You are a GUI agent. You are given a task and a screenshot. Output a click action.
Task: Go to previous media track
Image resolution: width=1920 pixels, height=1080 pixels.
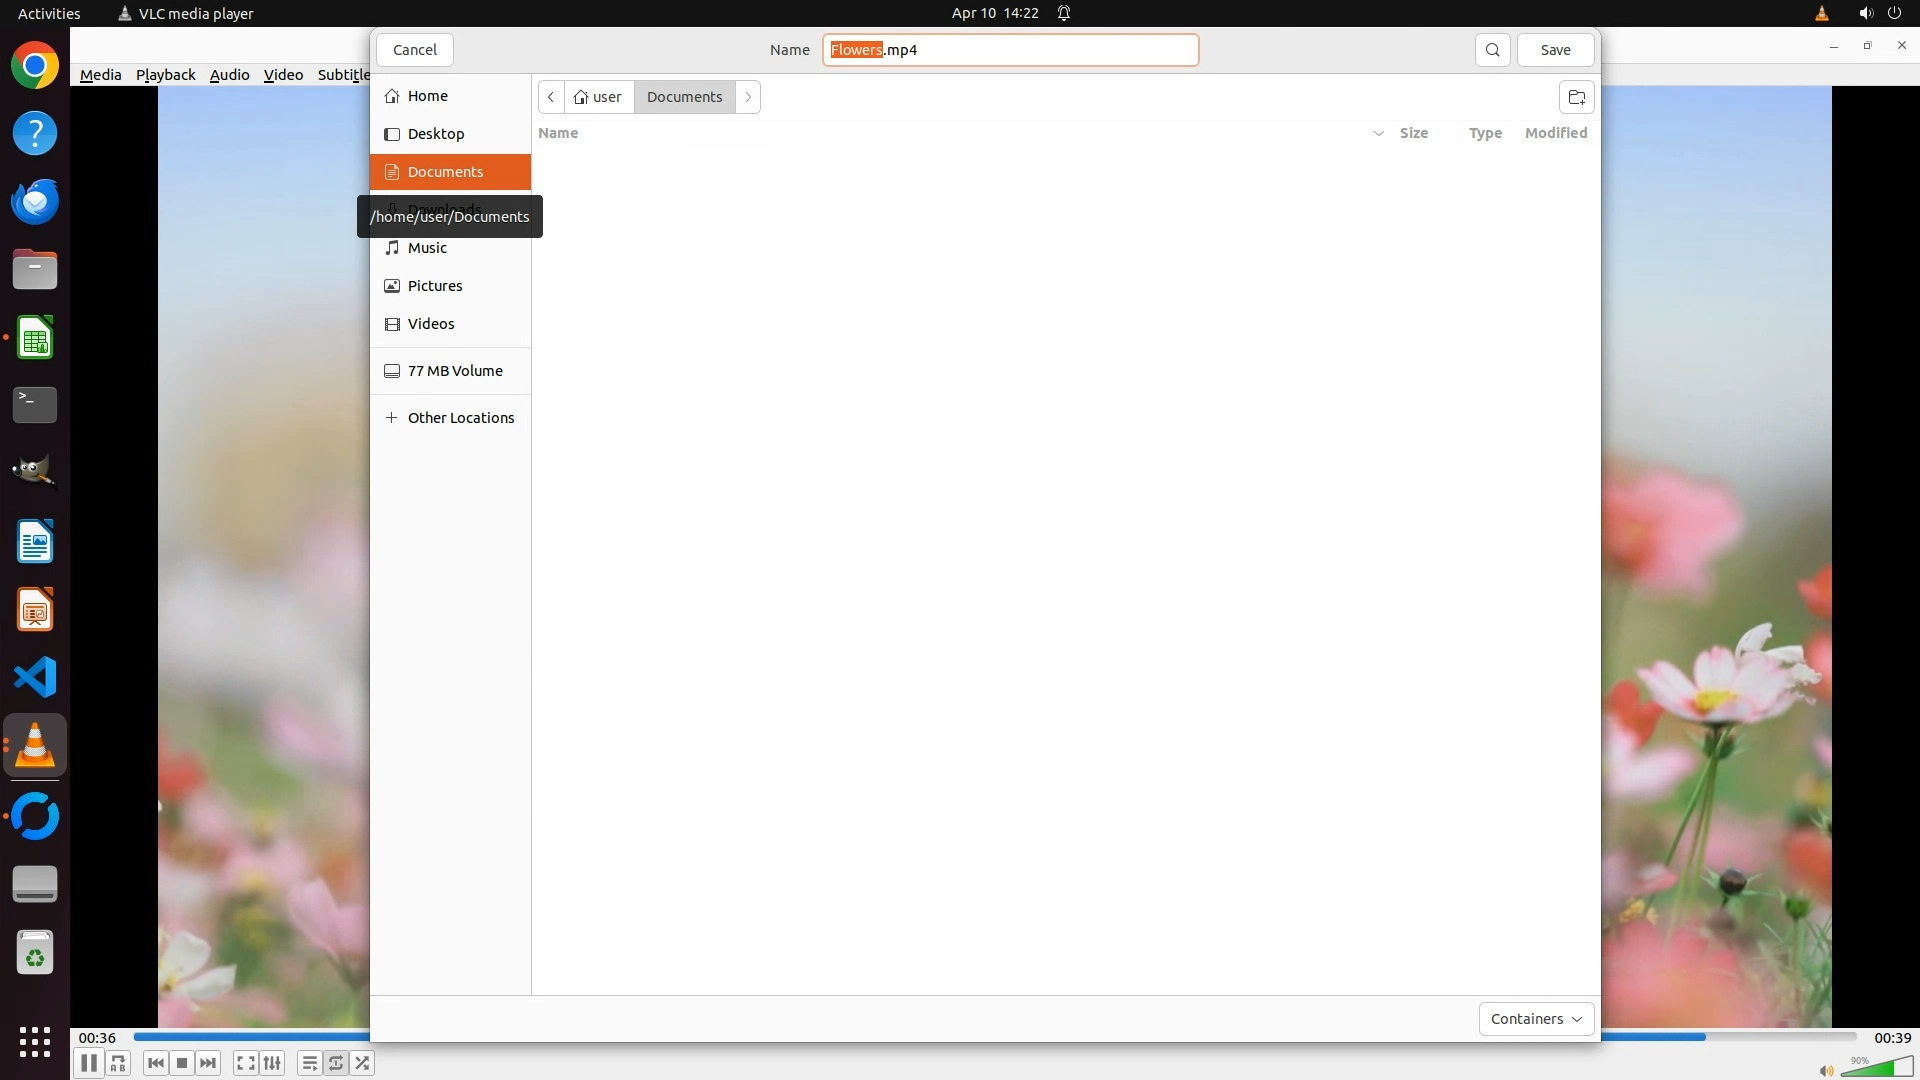point(155,1063)
